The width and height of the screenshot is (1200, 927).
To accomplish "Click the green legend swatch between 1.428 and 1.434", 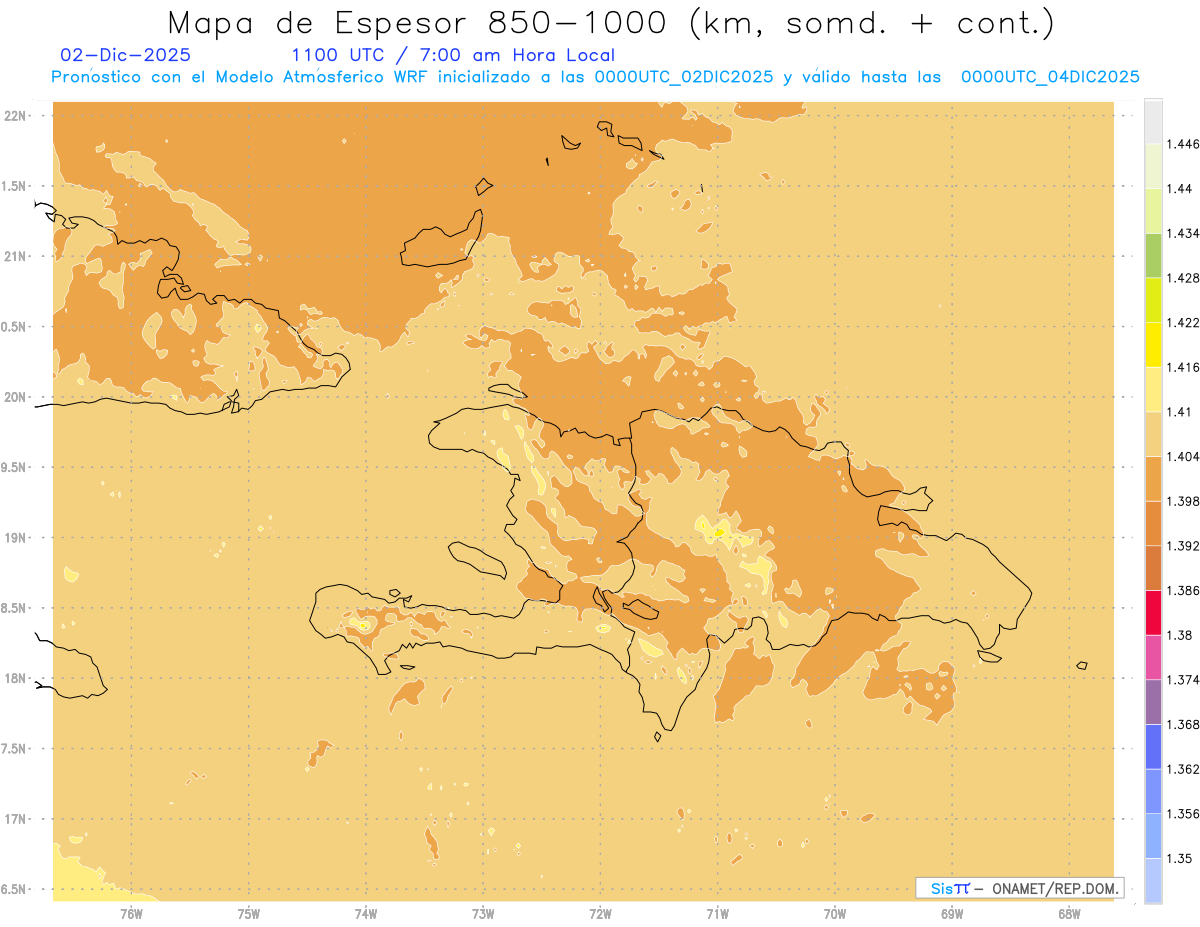I will coord(1153,255).
